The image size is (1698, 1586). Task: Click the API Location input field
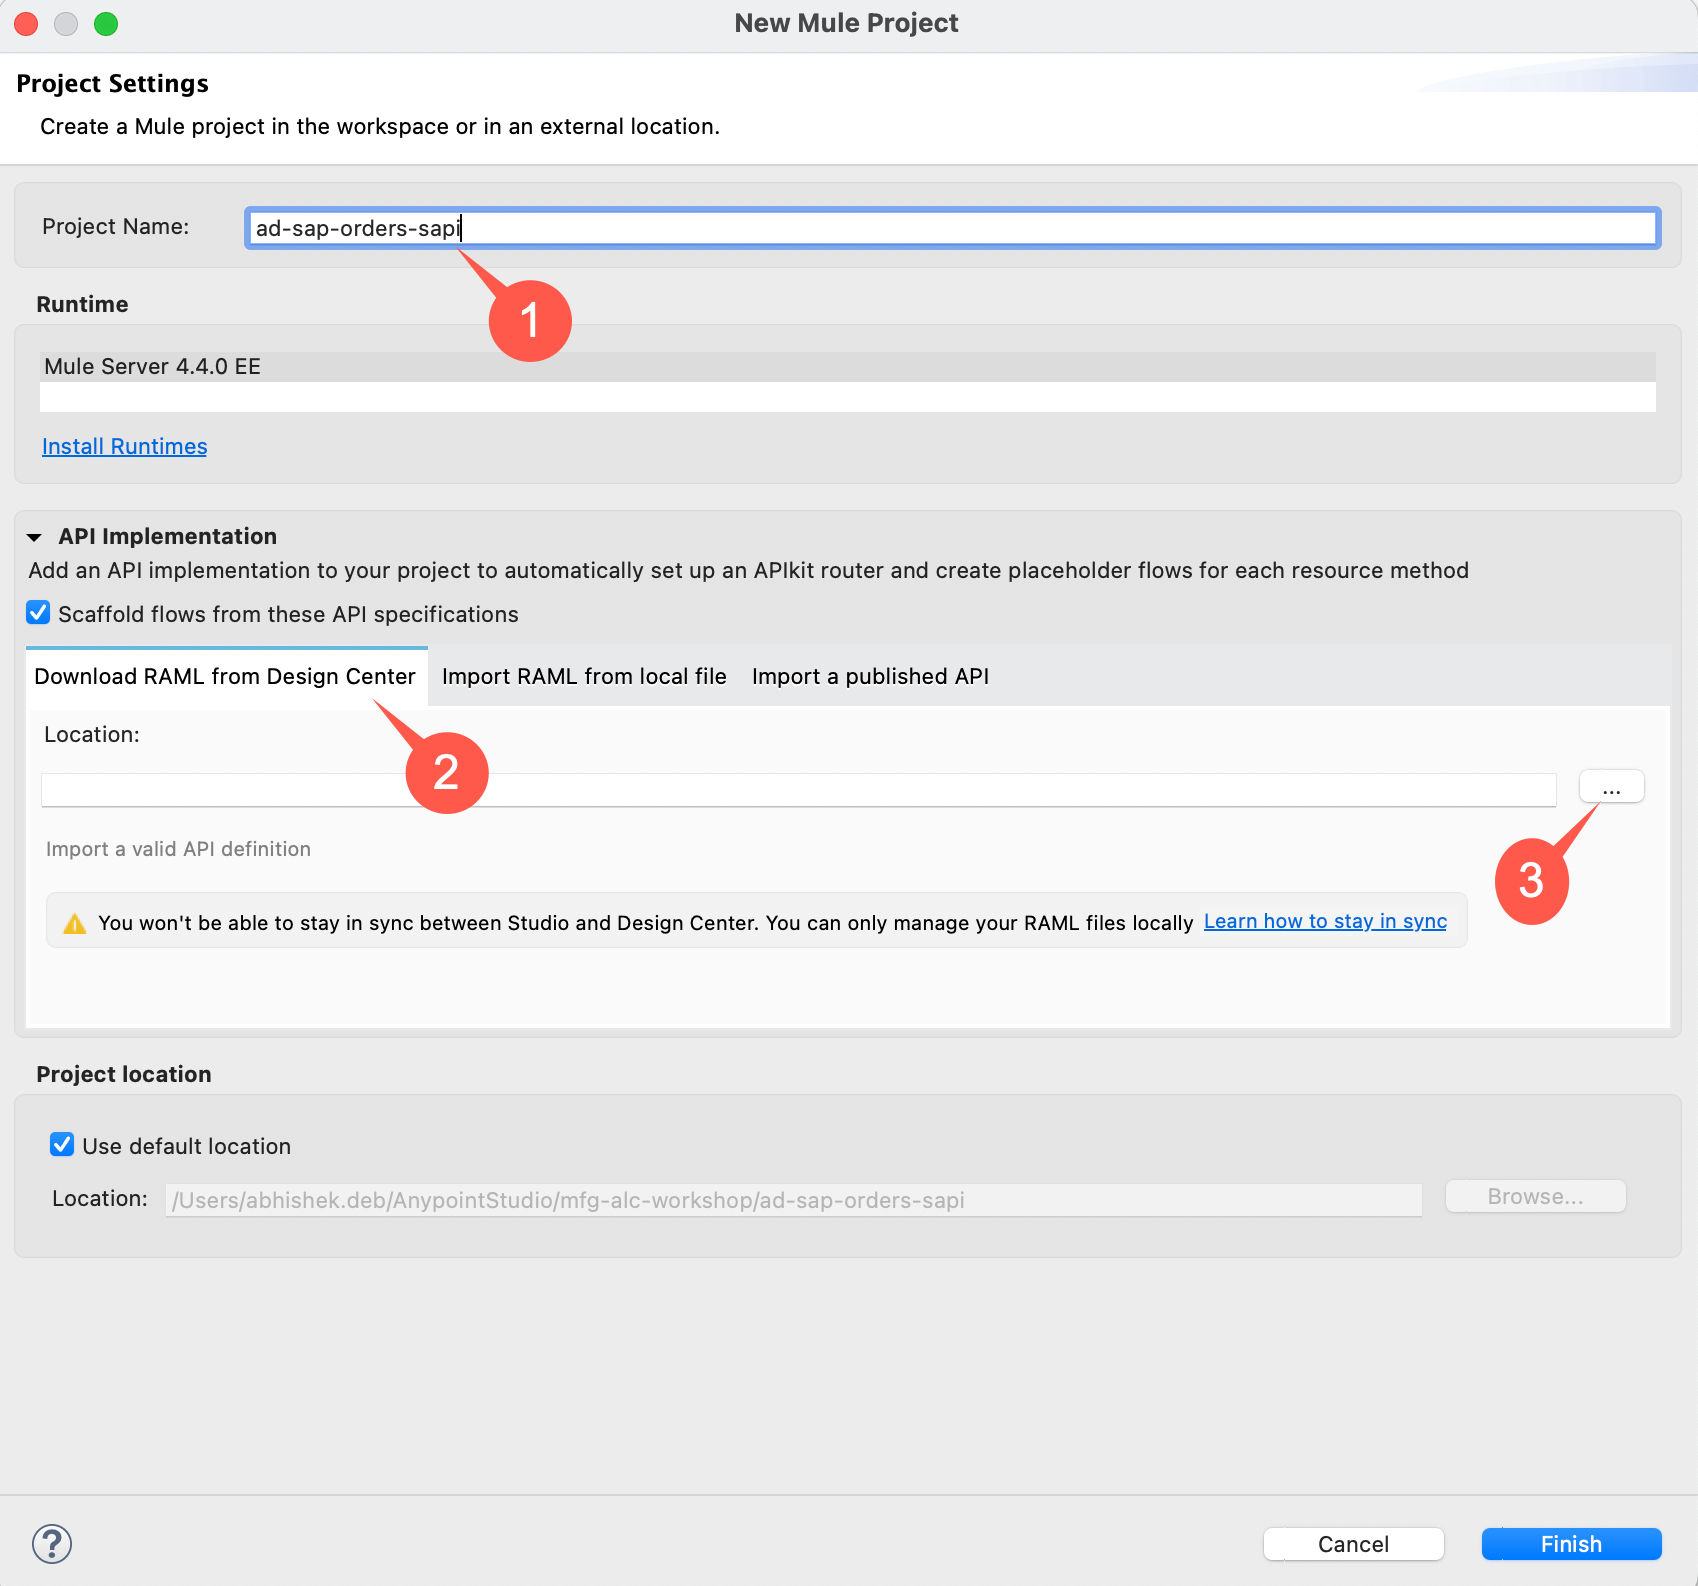(x=798, y=789)
